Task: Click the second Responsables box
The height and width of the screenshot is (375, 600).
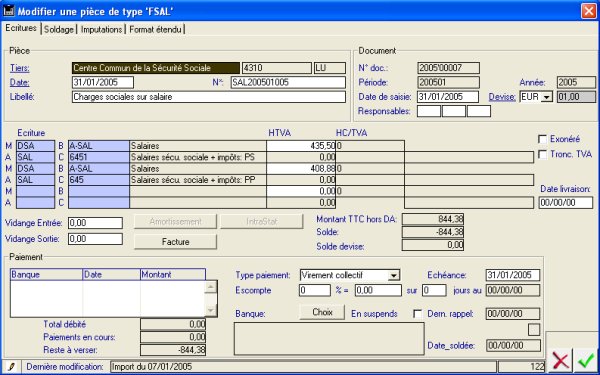Action: (454, 111)
